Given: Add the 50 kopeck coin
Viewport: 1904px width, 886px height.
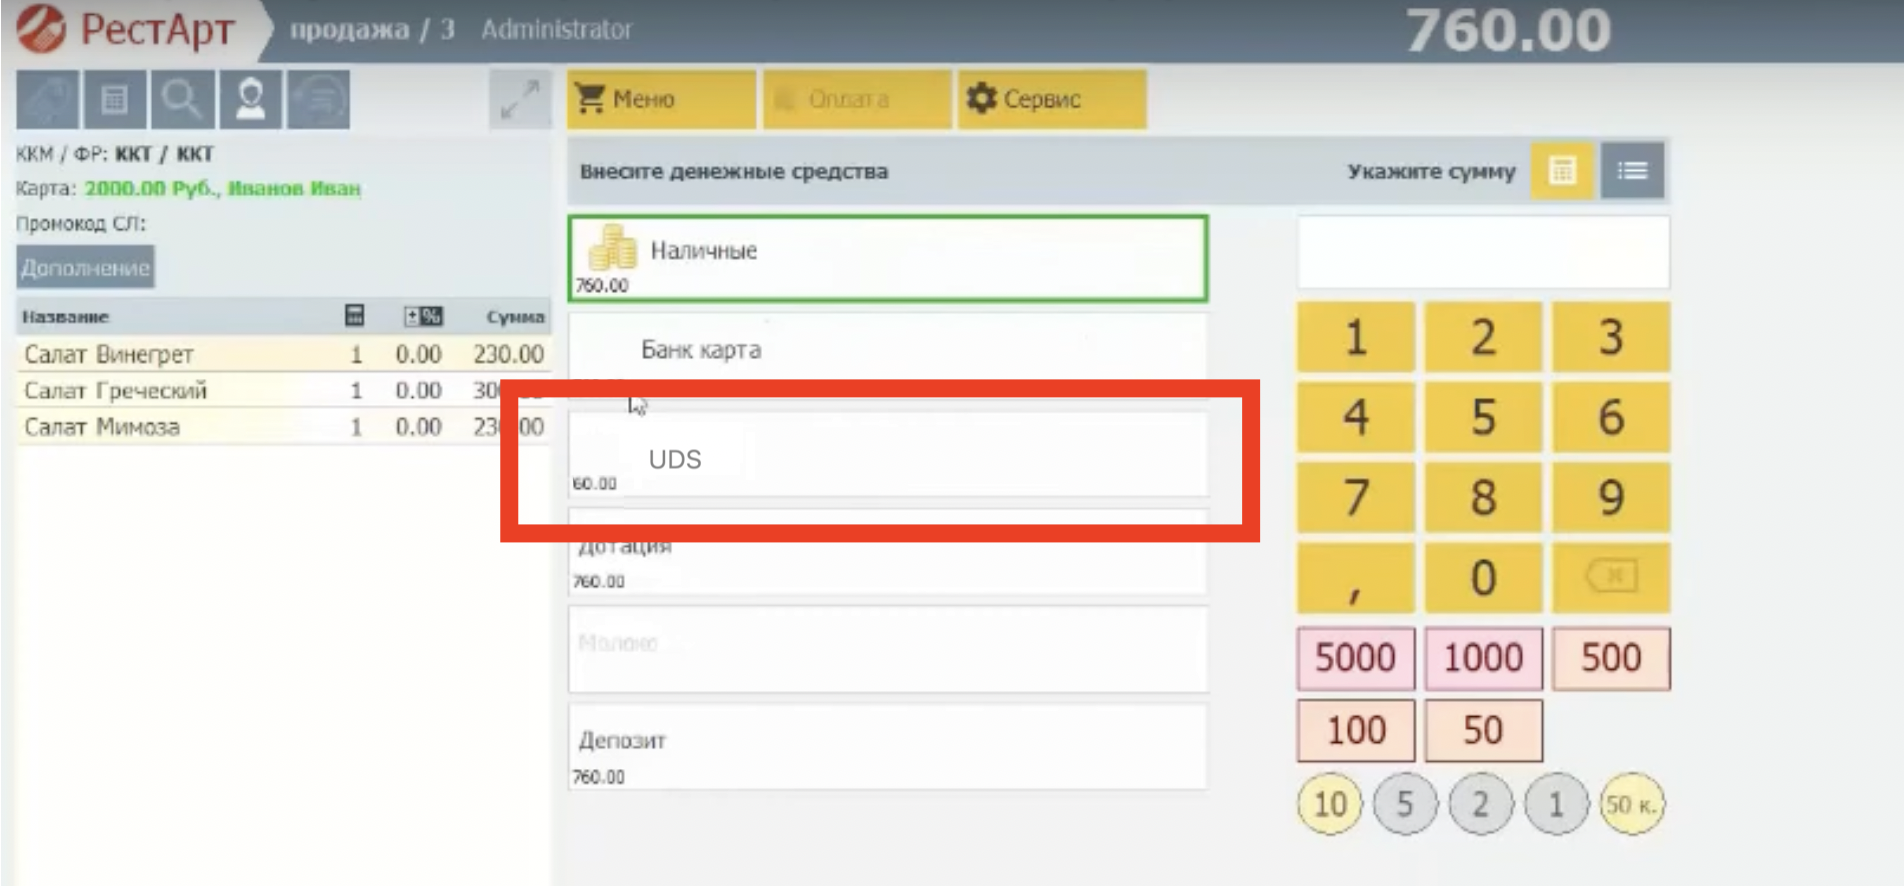Looking at the screenshot, I should coord(1632,804).
